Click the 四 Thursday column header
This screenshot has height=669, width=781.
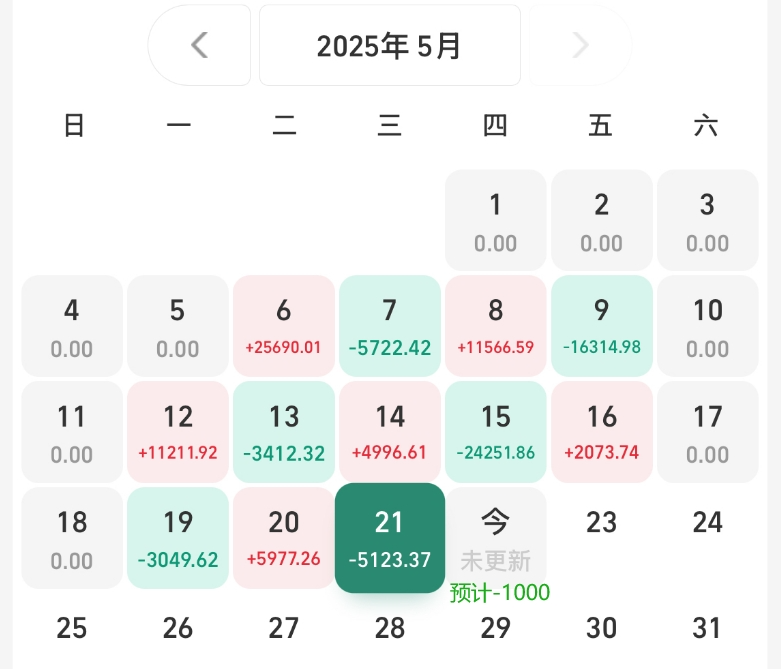(495, 126)
